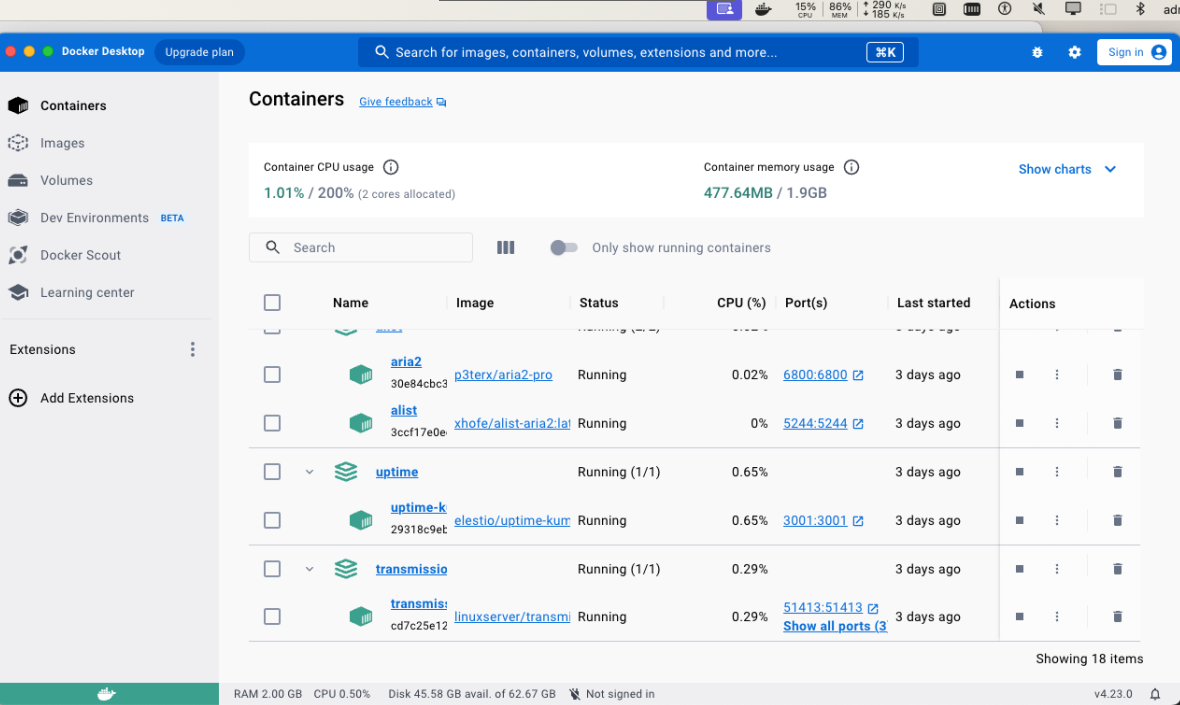The height and width of the screenshot is (705, 1180).
Task: Open port link 3001:3001 for uptime-kuma
Action: [815, 520]
